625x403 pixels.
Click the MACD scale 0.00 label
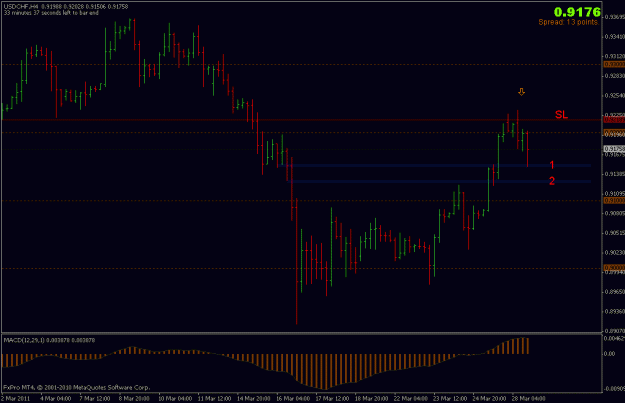pyautogui.click(x=610, y=353)
